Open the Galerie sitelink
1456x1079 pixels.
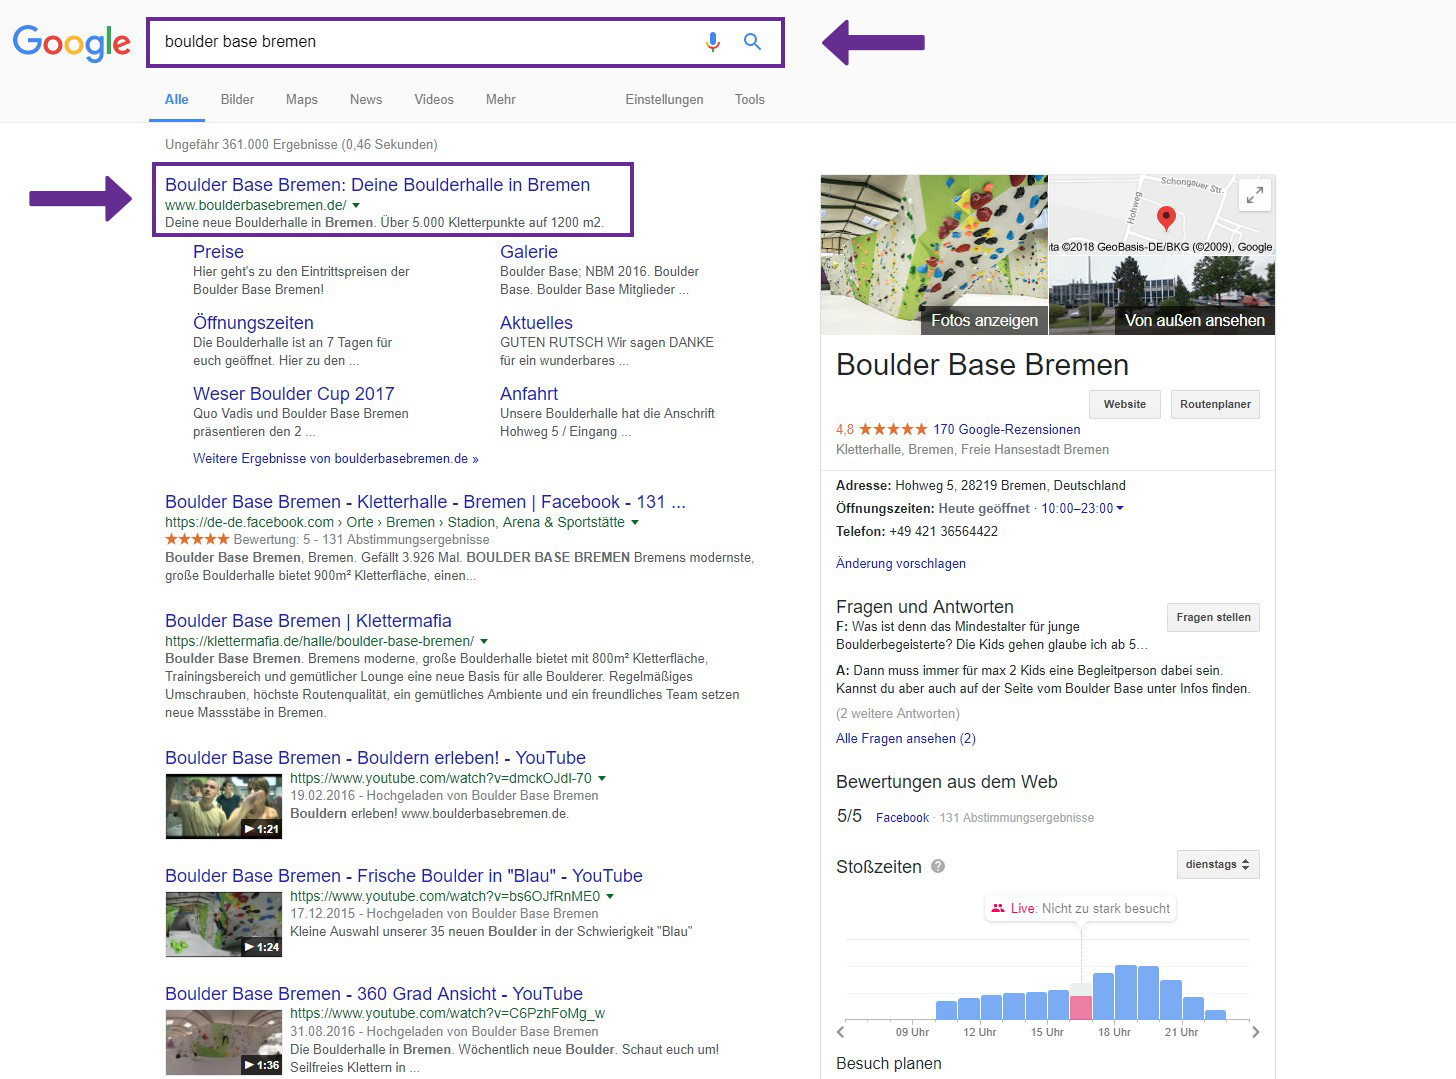(529, 252)
